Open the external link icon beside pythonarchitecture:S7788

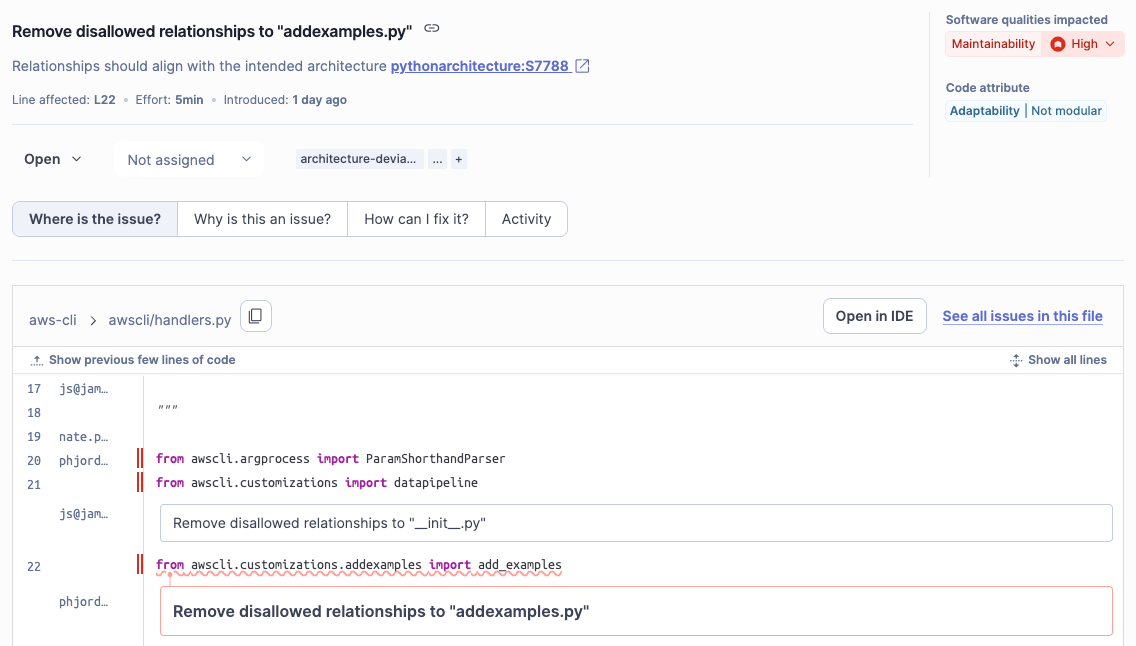click(x=582, y=66)
